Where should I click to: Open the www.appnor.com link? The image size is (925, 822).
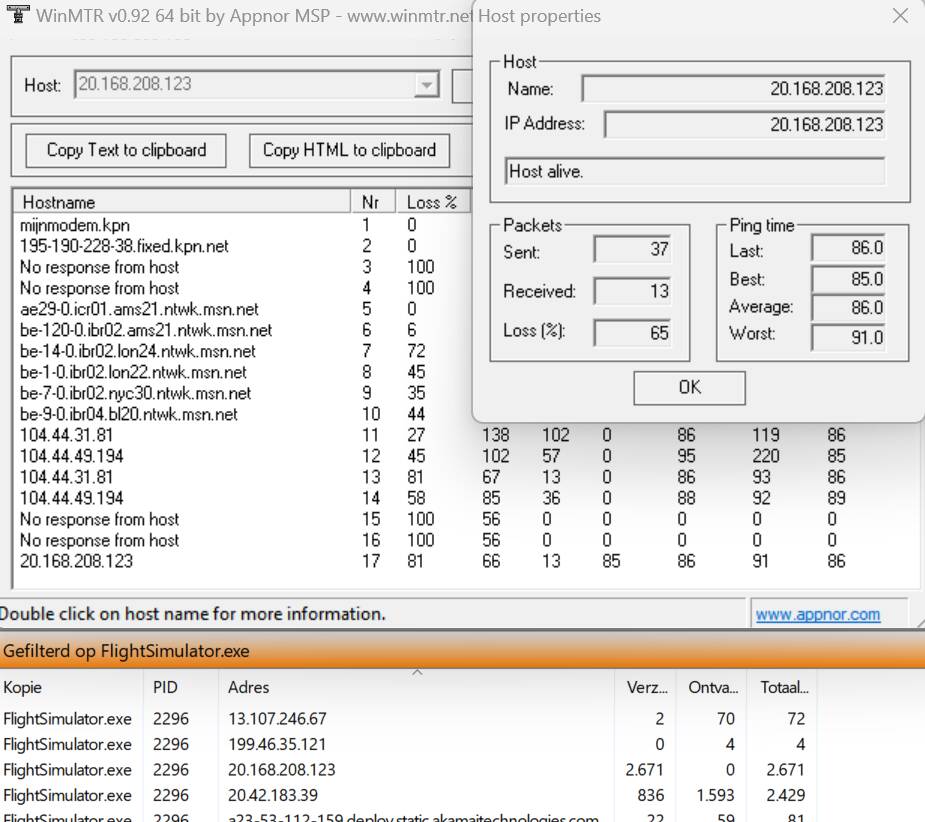coord(818,614)
